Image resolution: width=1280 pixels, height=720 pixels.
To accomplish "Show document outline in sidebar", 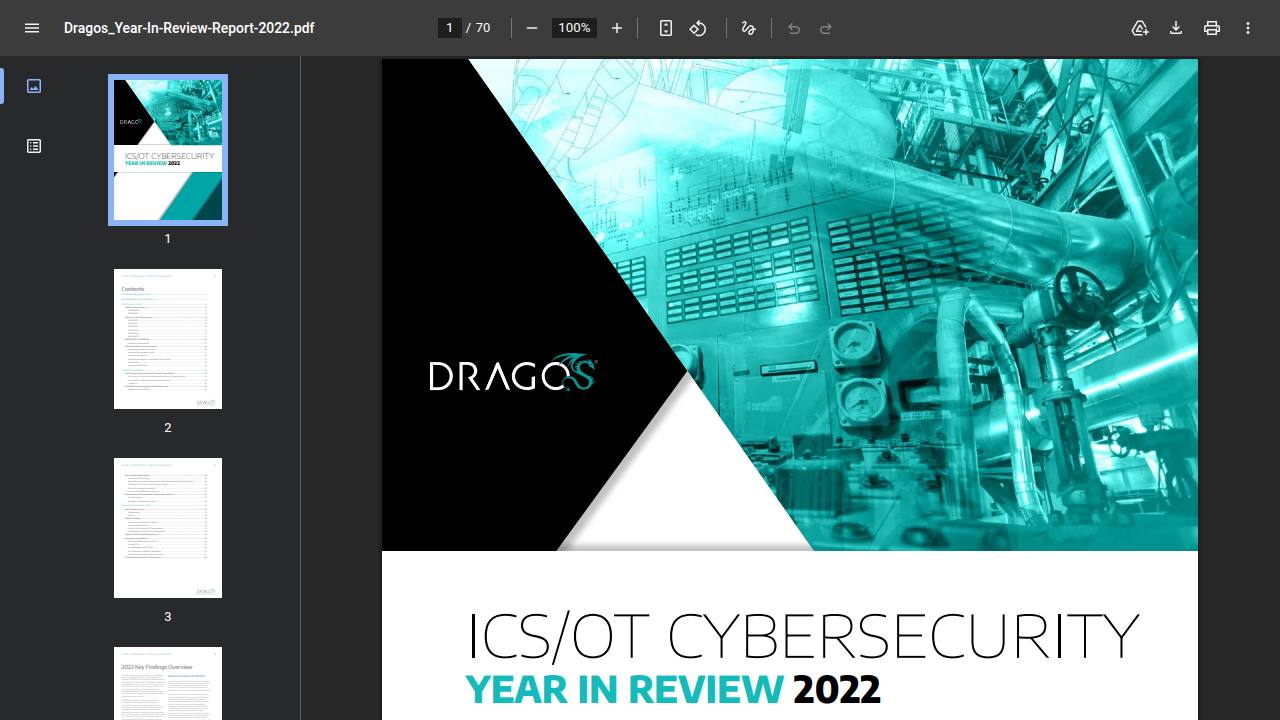I will point(34,146).
